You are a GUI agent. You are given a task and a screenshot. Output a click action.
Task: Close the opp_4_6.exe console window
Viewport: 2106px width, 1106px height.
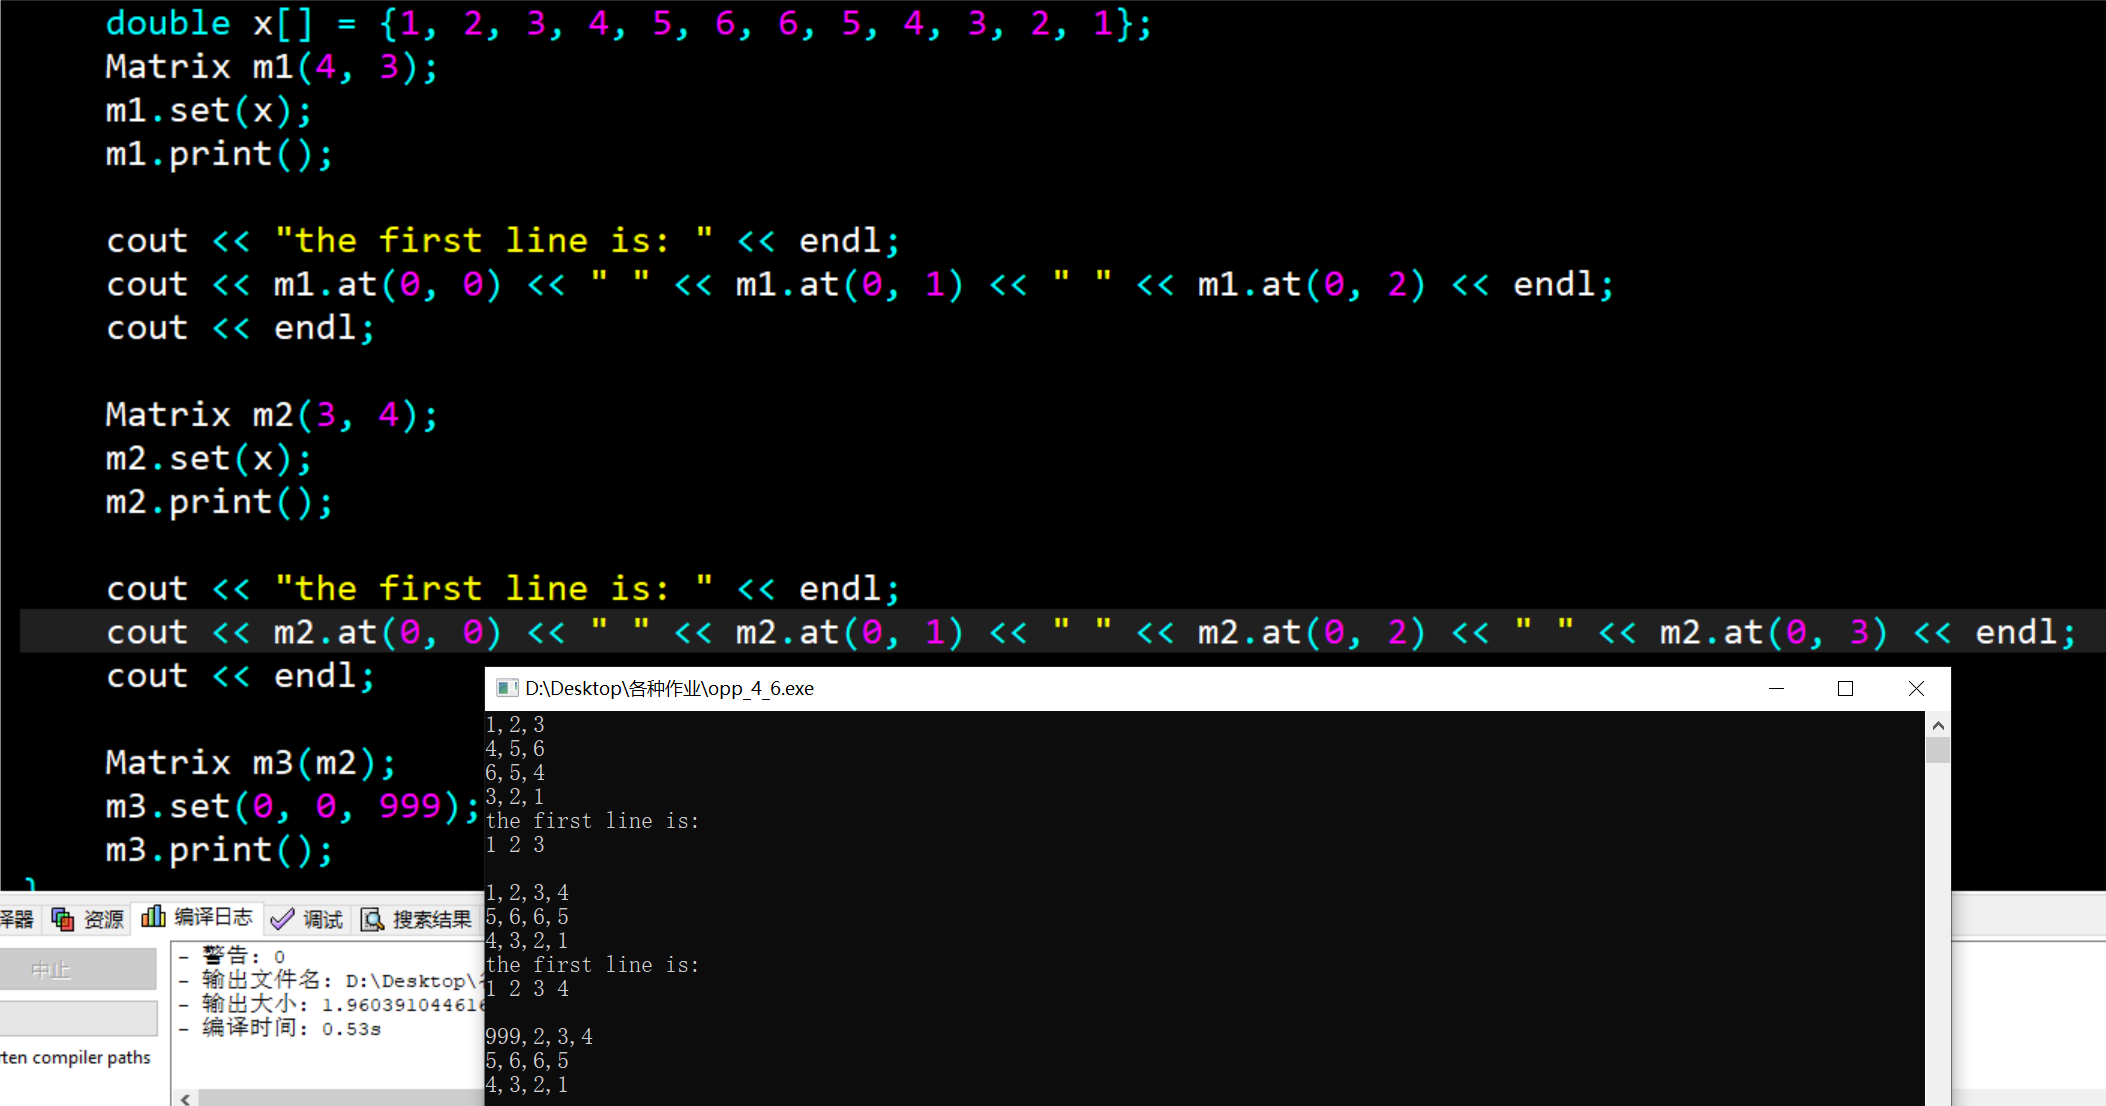[x=1915, y=688]
